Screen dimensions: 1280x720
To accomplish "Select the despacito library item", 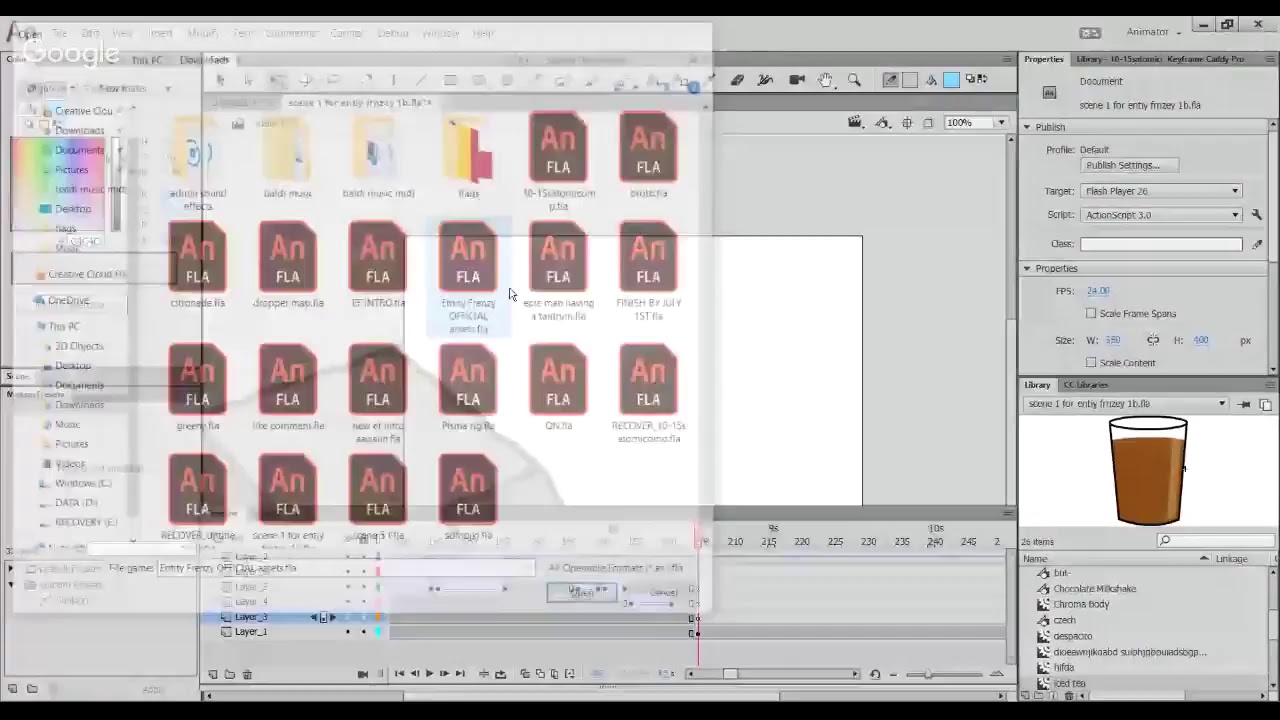I will tap(1072, 636).
